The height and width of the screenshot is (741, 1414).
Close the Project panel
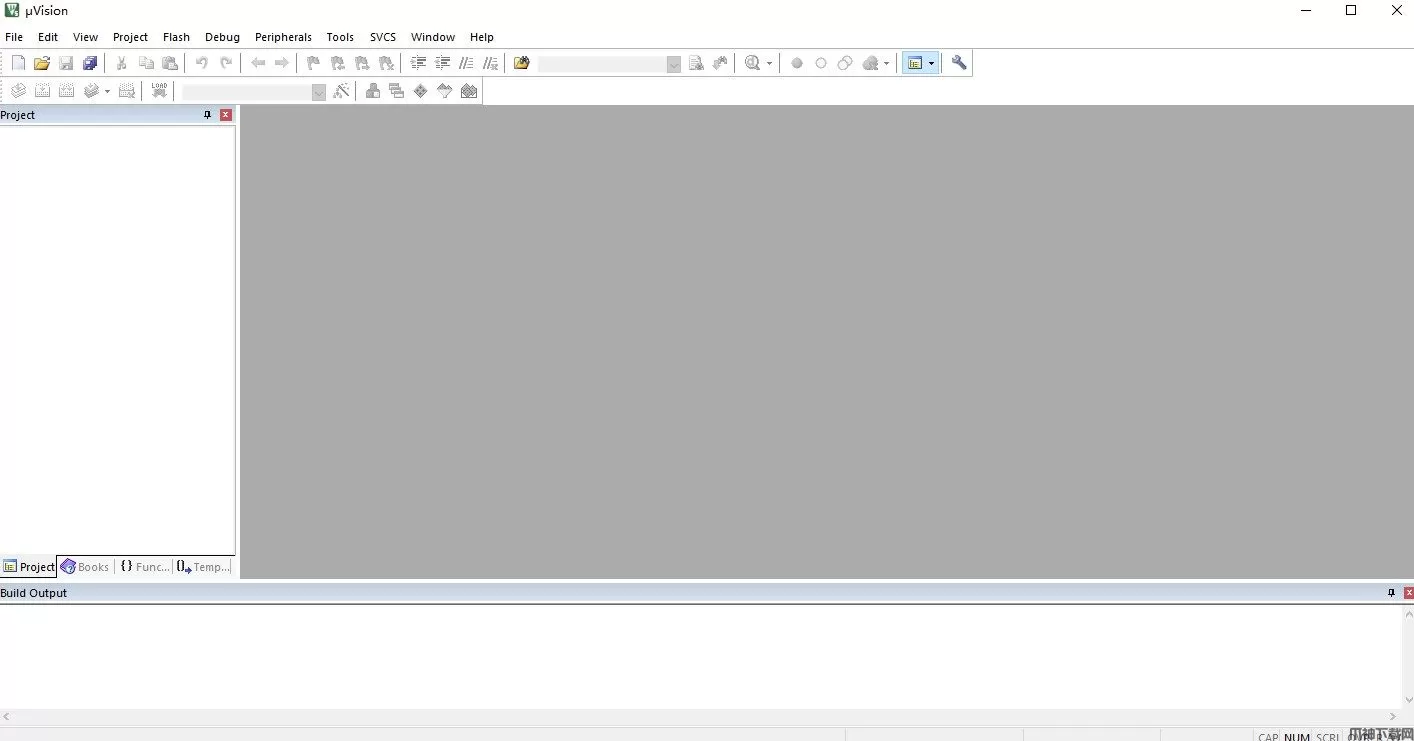coord(226,115)
